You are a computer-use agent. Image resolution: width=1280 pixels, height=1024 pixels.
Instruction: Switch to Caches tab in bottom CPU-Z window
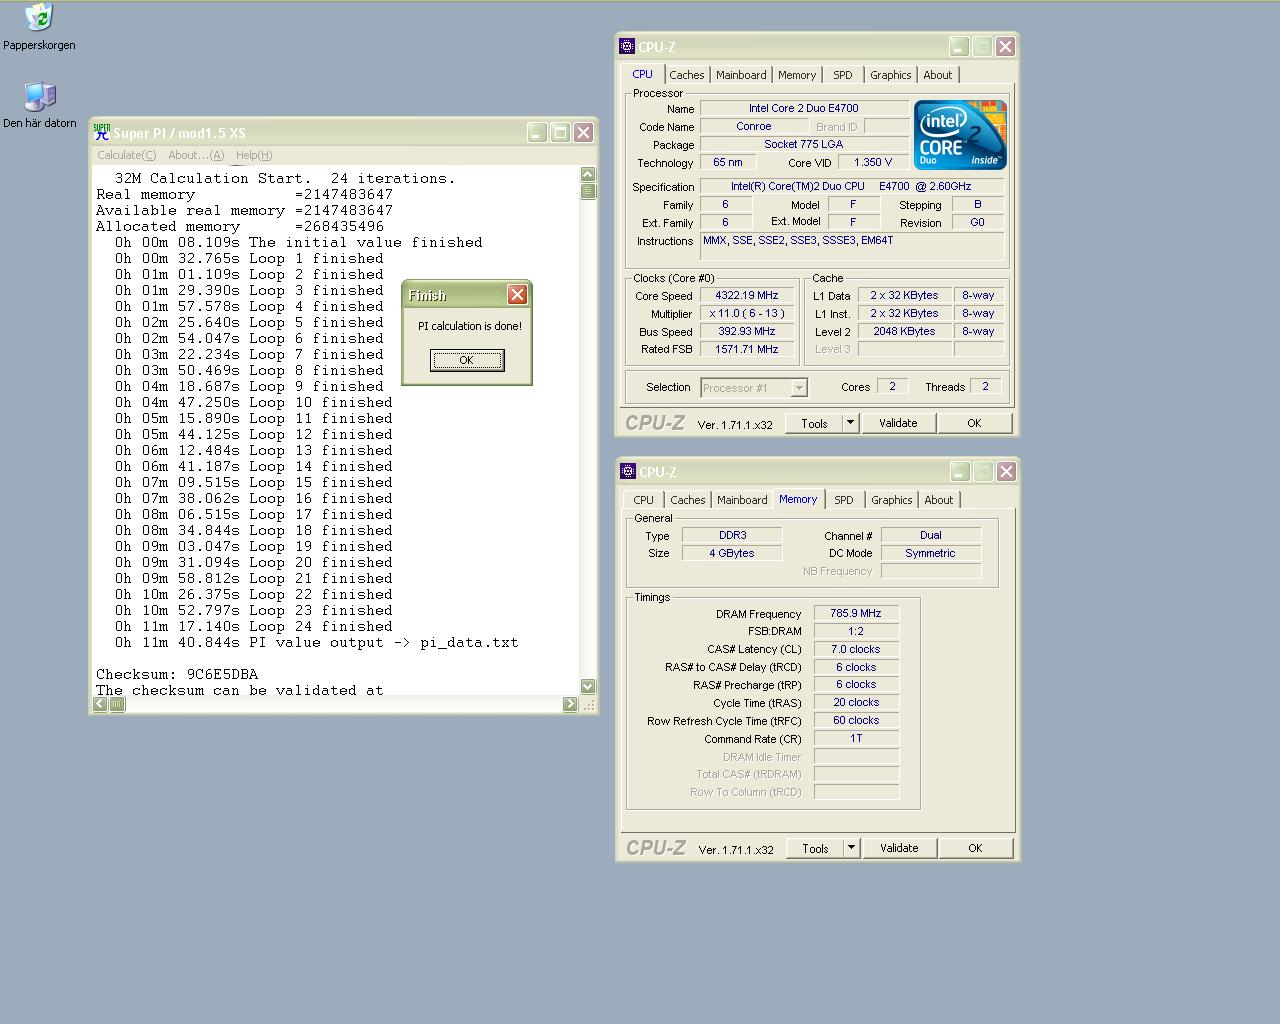[x=688, y=500]
